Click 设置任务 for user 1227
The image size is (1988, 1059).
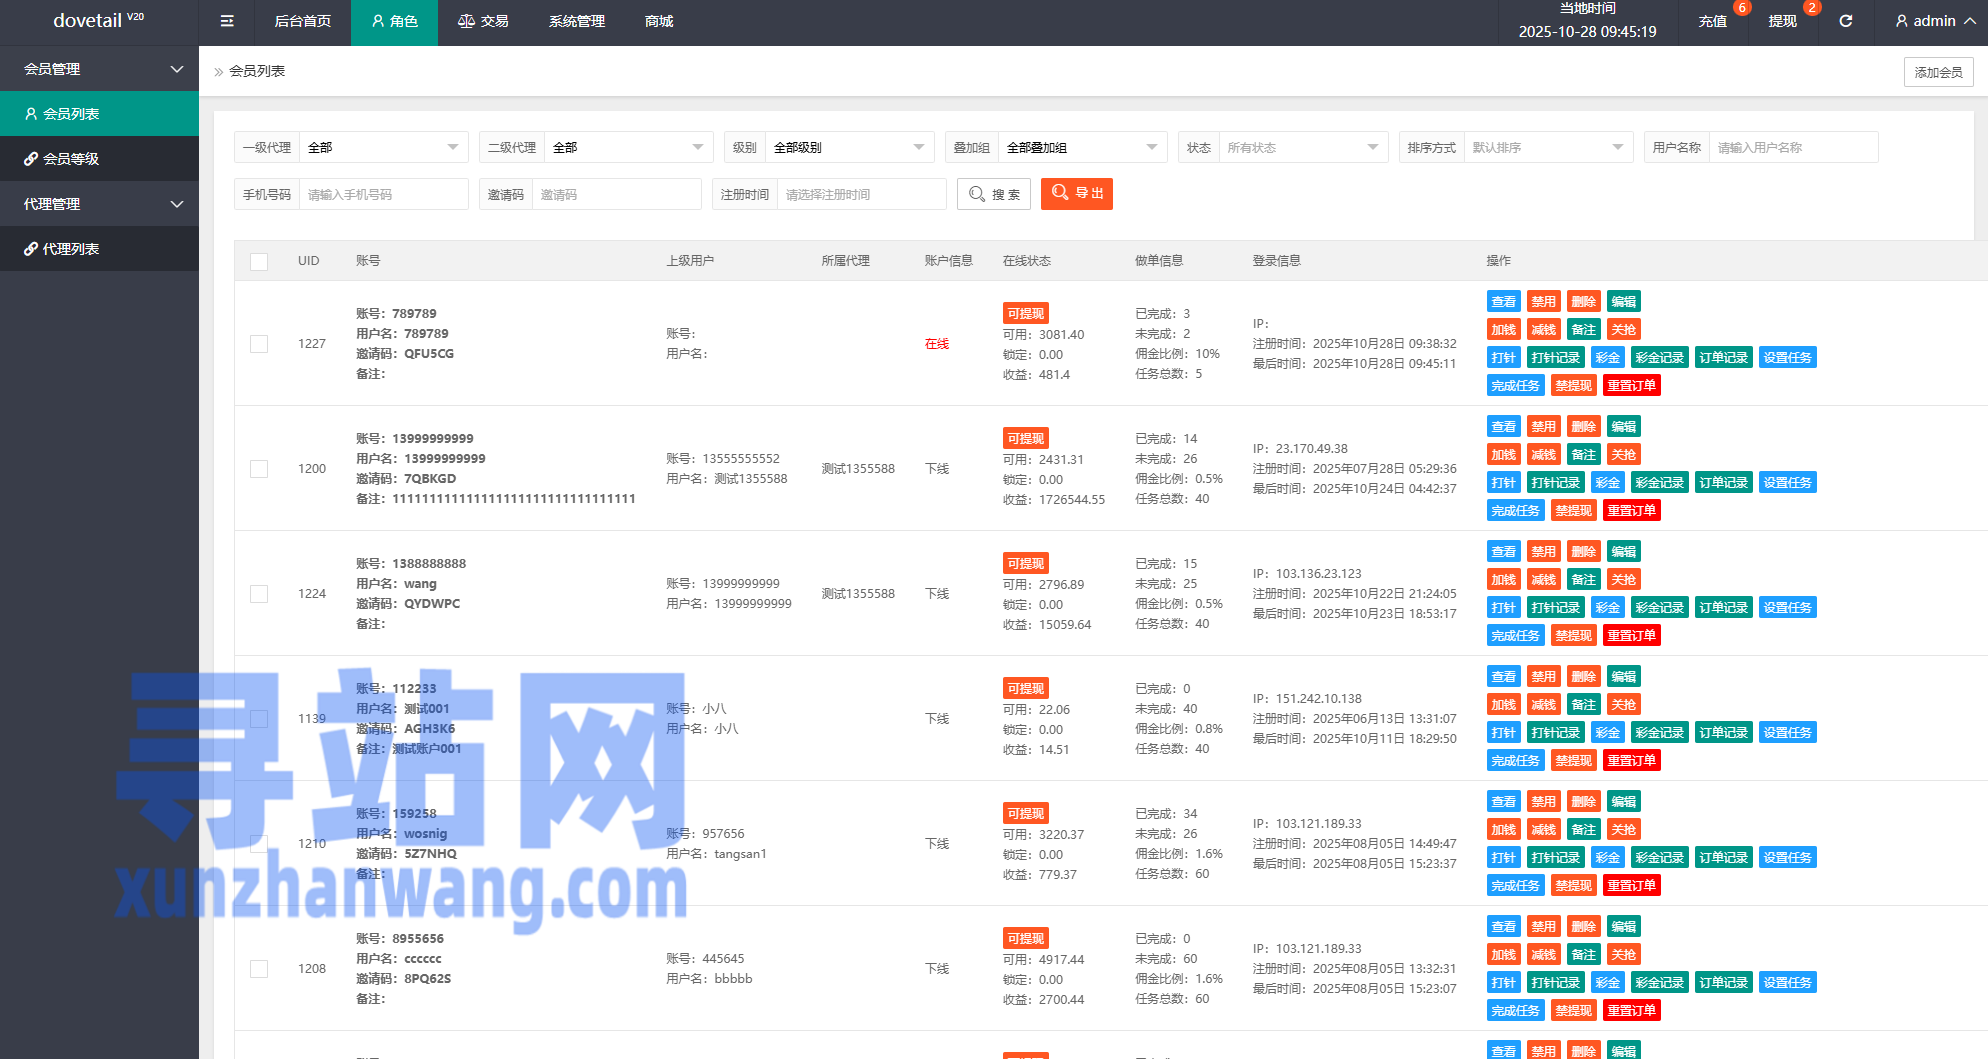1787,358
